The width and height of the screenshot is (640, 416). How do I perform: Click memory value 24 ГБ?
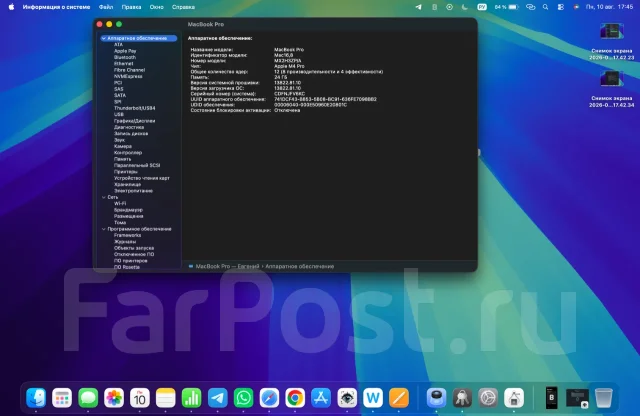[280, 77]
